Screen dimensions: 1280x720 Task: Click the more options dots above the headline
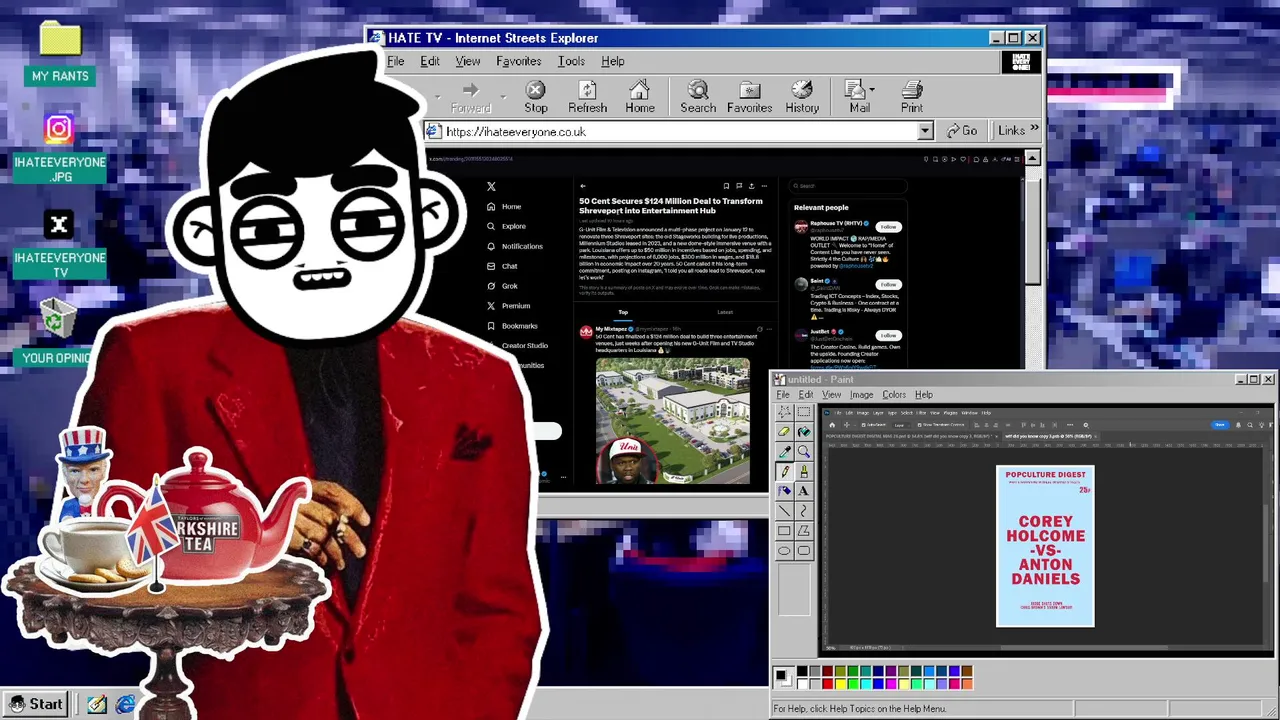(764, 186)
